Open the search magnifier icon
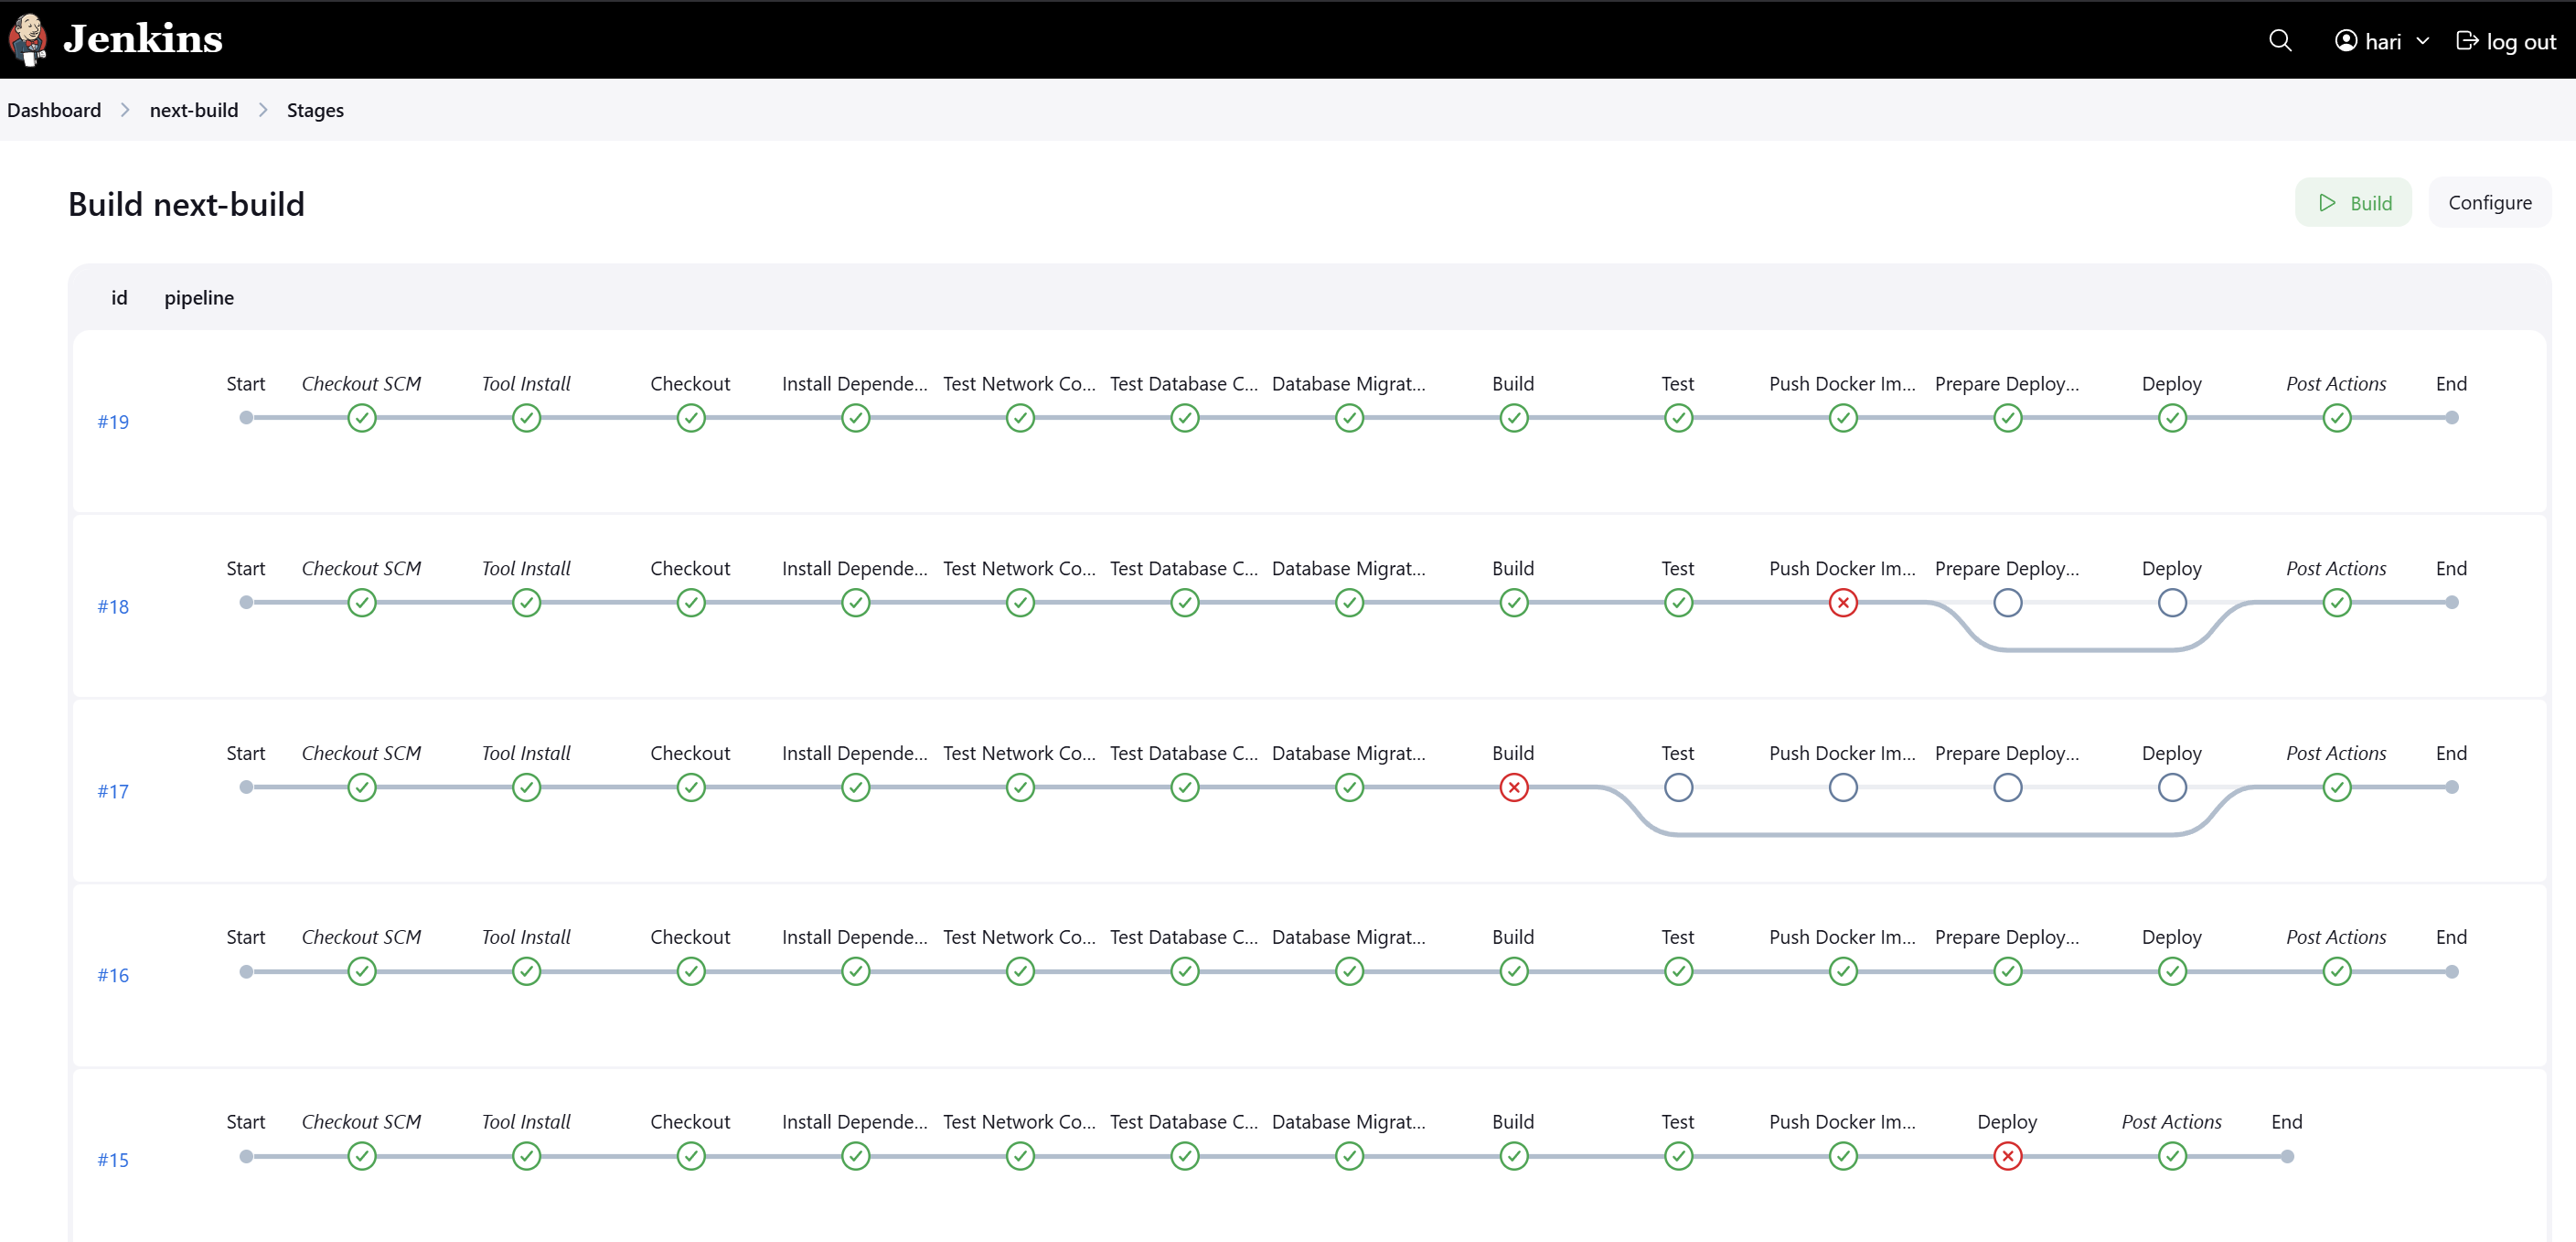Screen dimensions: 2576x1242 pos(2280,40)
